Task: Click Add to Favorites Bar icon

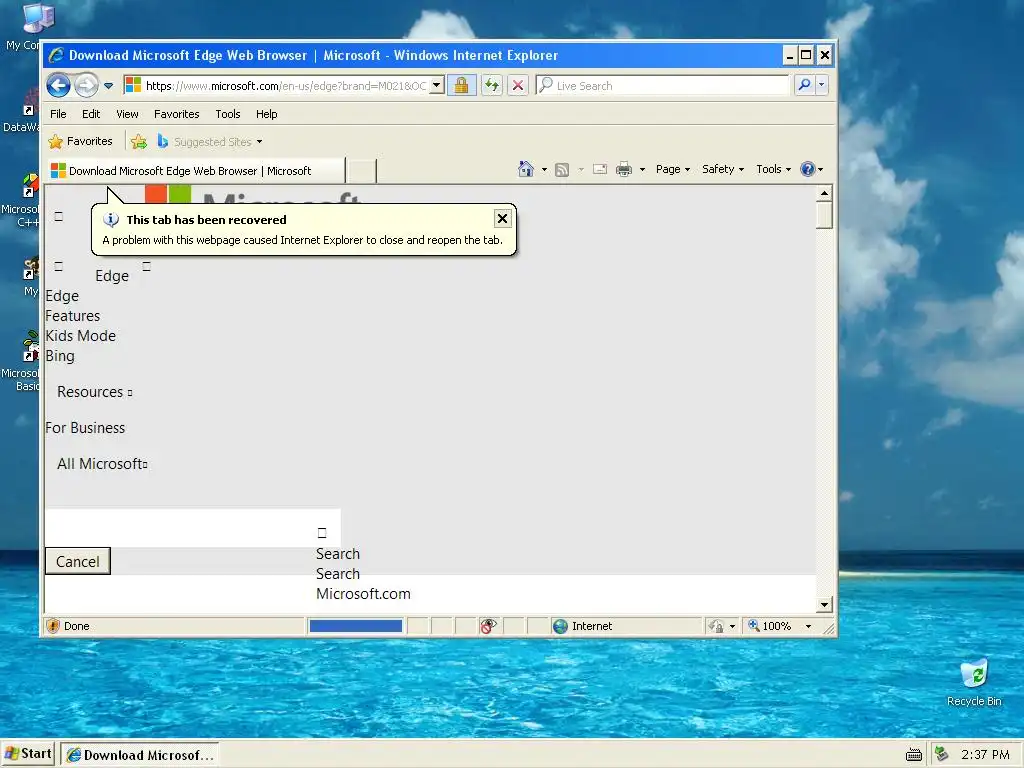Action: click(139, 141)
